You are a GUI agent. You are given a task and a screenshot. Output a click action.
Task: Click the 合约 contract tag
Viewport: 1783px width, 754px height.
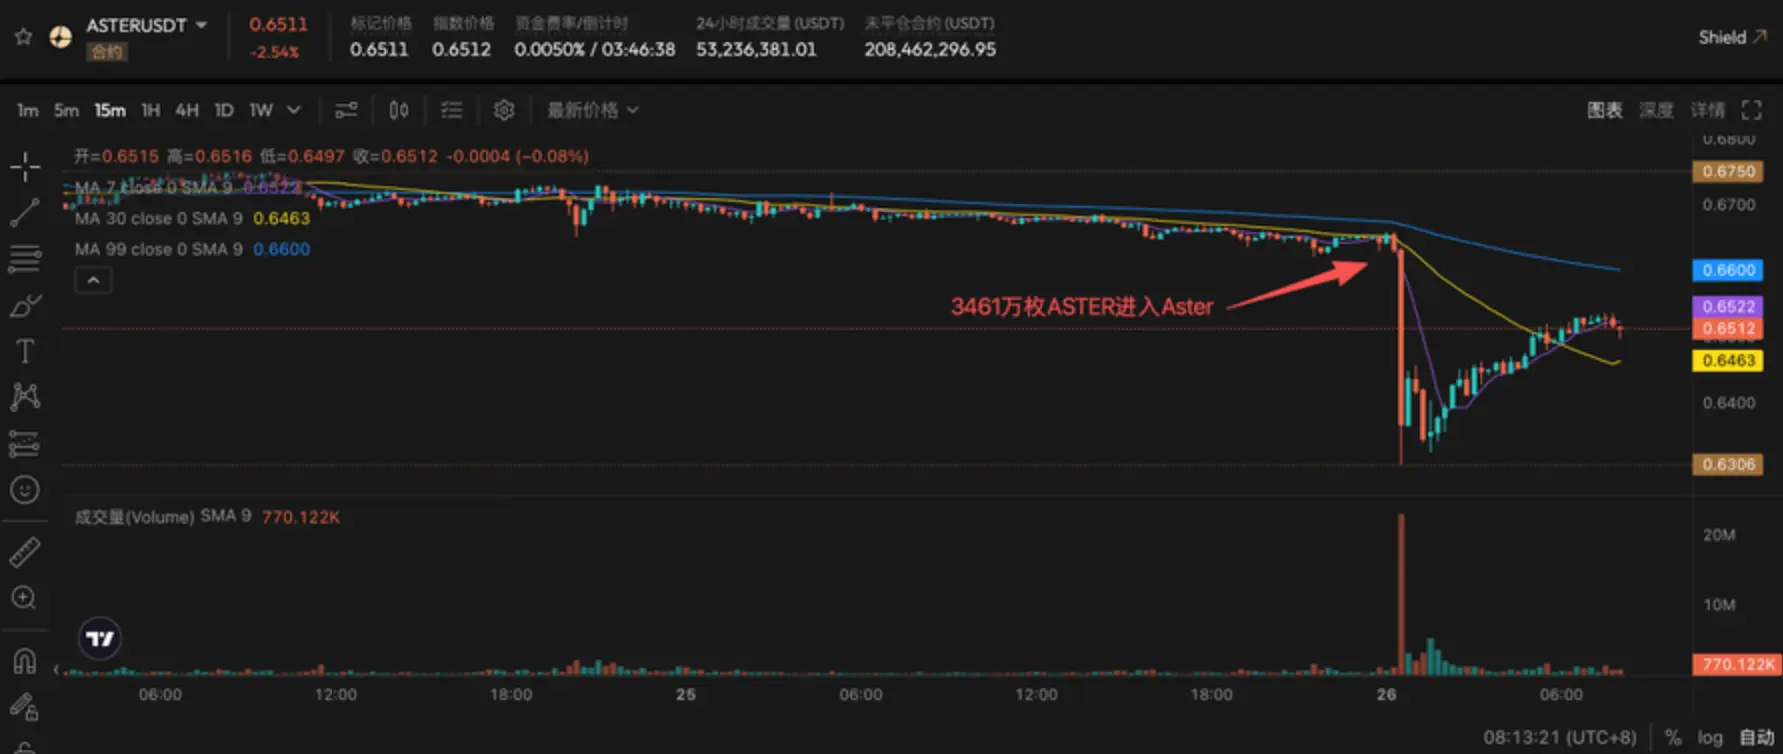click(x=106, y=52)
